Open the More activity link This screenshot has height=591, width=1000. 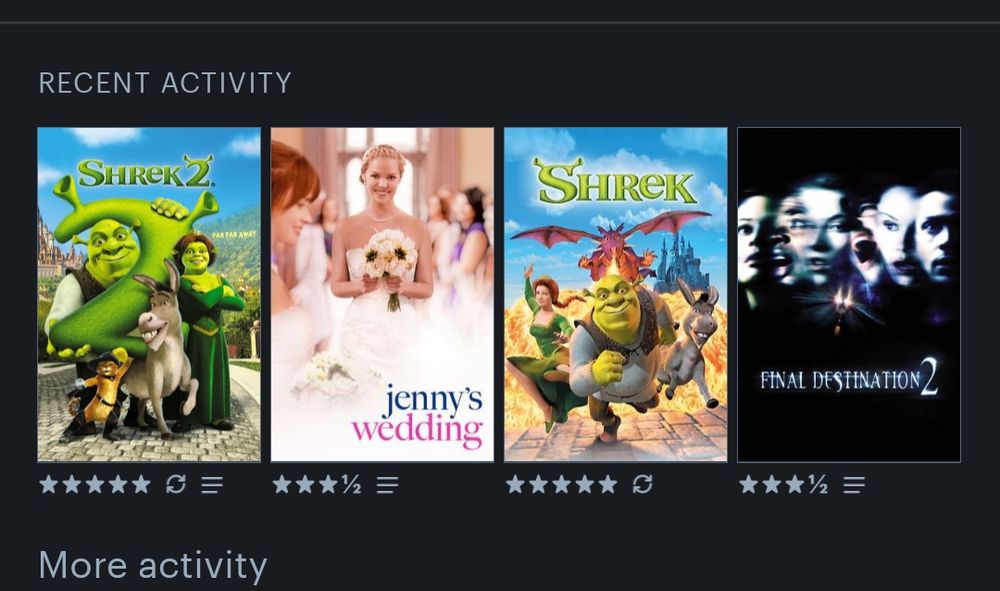(x=153, y=566)
